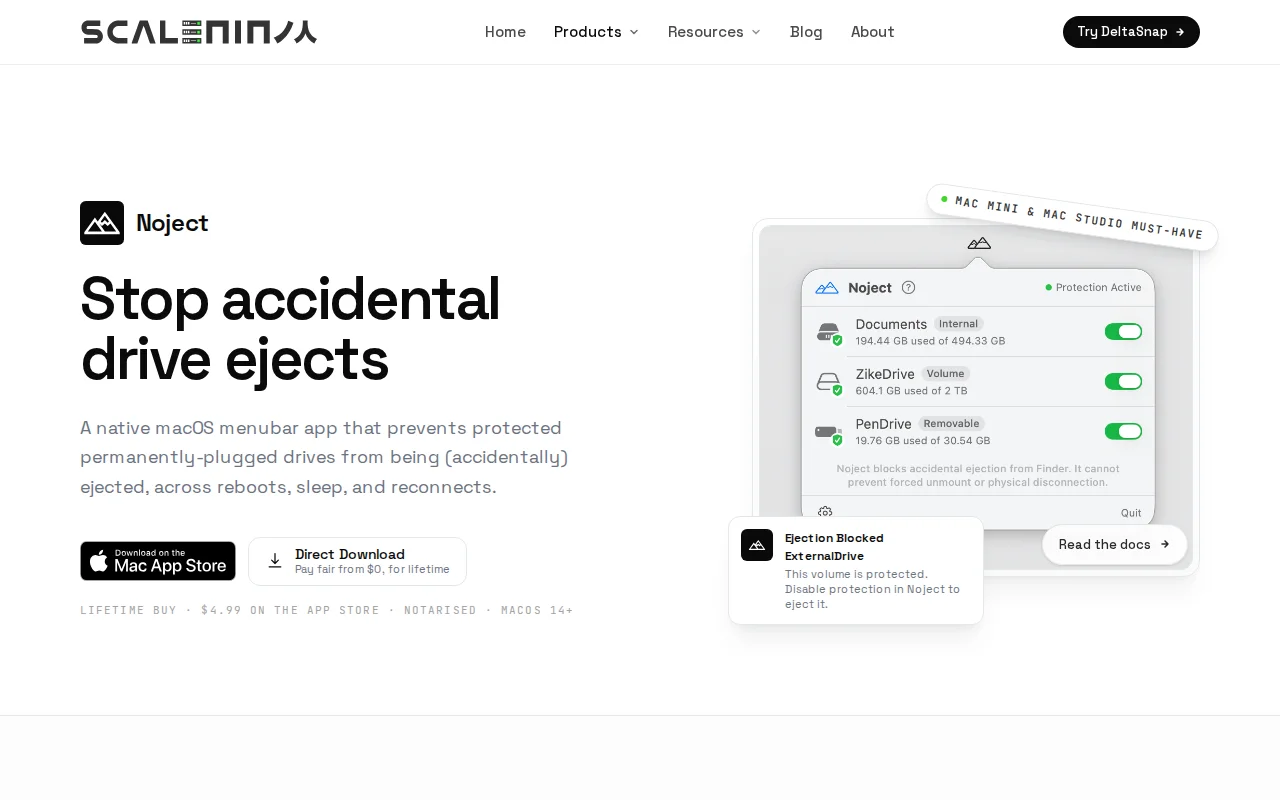
Task: Open the help question mark icon next to Noject
Action: pyautogui.click(x=908, y=287)
